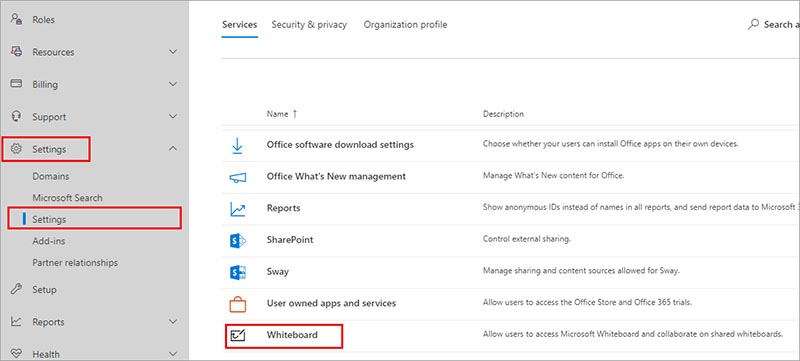The image size is (800, 361).
Task: Expand the Health menu chevron
Action: click(173, 353)
